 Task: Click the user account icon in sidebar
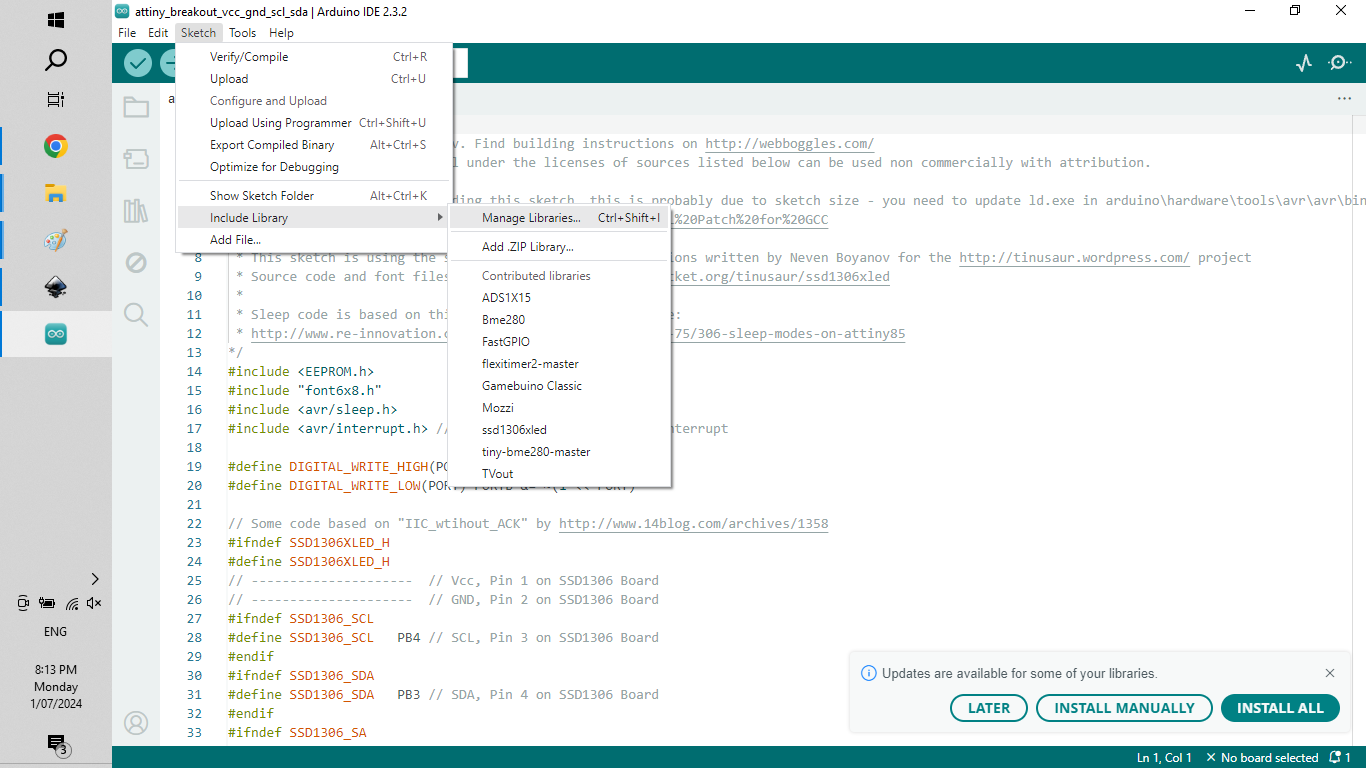click(136, 723)
